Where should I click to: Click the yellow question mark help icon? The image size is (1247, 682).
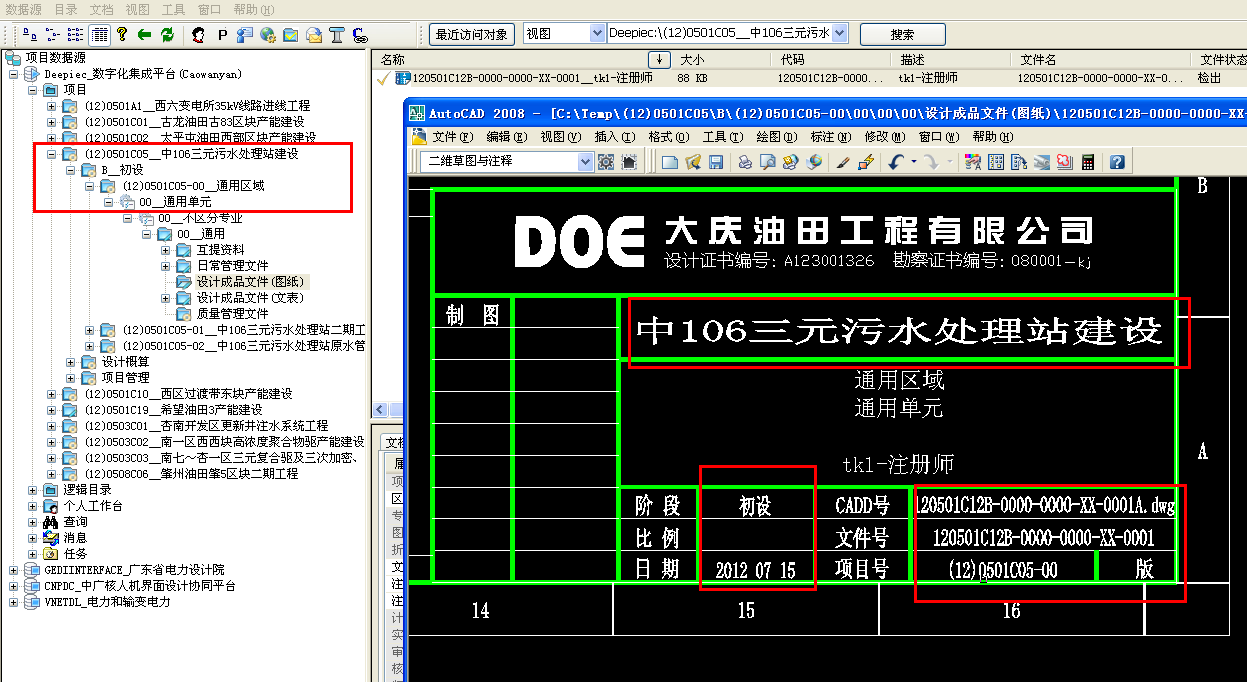[122, 35]
